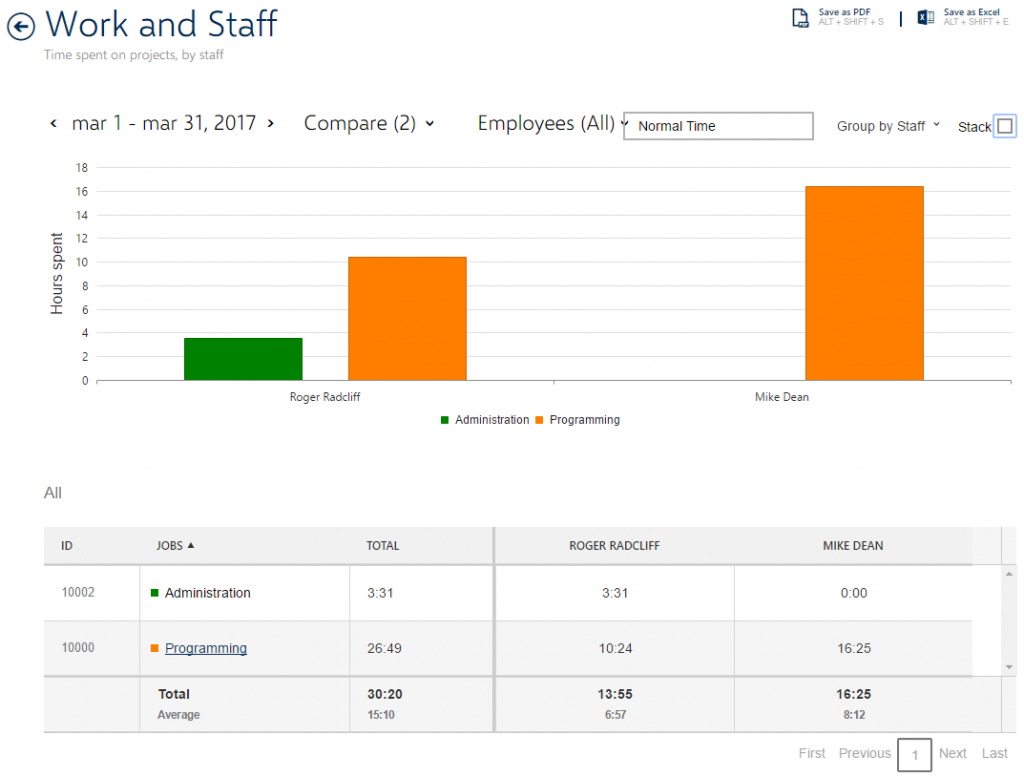Open the Employees (All) dropdown
Screen dimensions: 1024x777
(x=552, y=123)
